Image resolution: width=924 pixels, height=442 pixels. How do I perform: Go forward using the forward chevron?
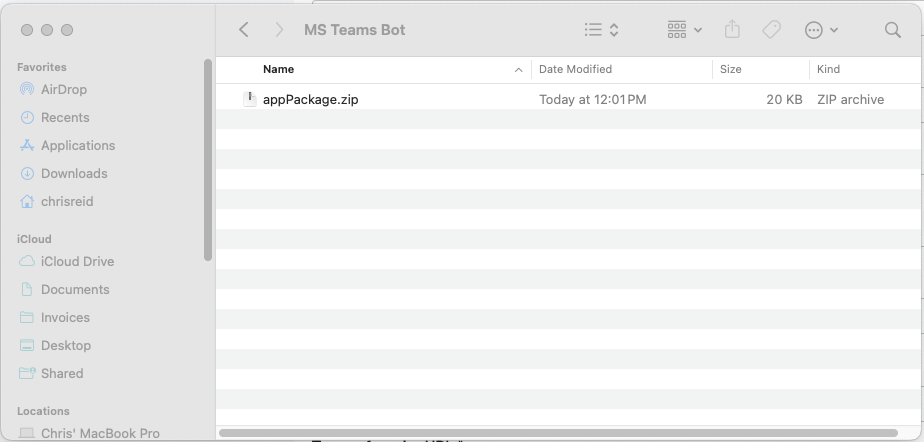[x=279, y=30]
